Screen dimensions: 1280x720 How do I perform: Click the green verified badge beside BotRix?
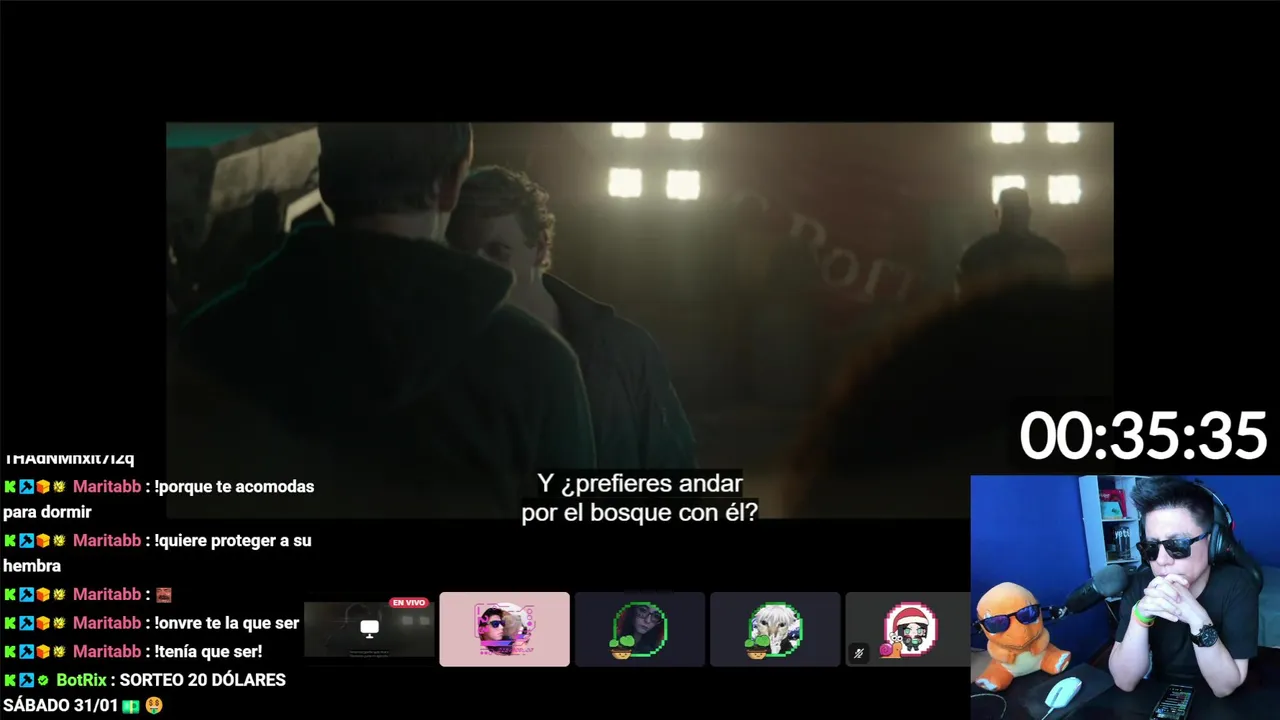click(x=43, y=680)
